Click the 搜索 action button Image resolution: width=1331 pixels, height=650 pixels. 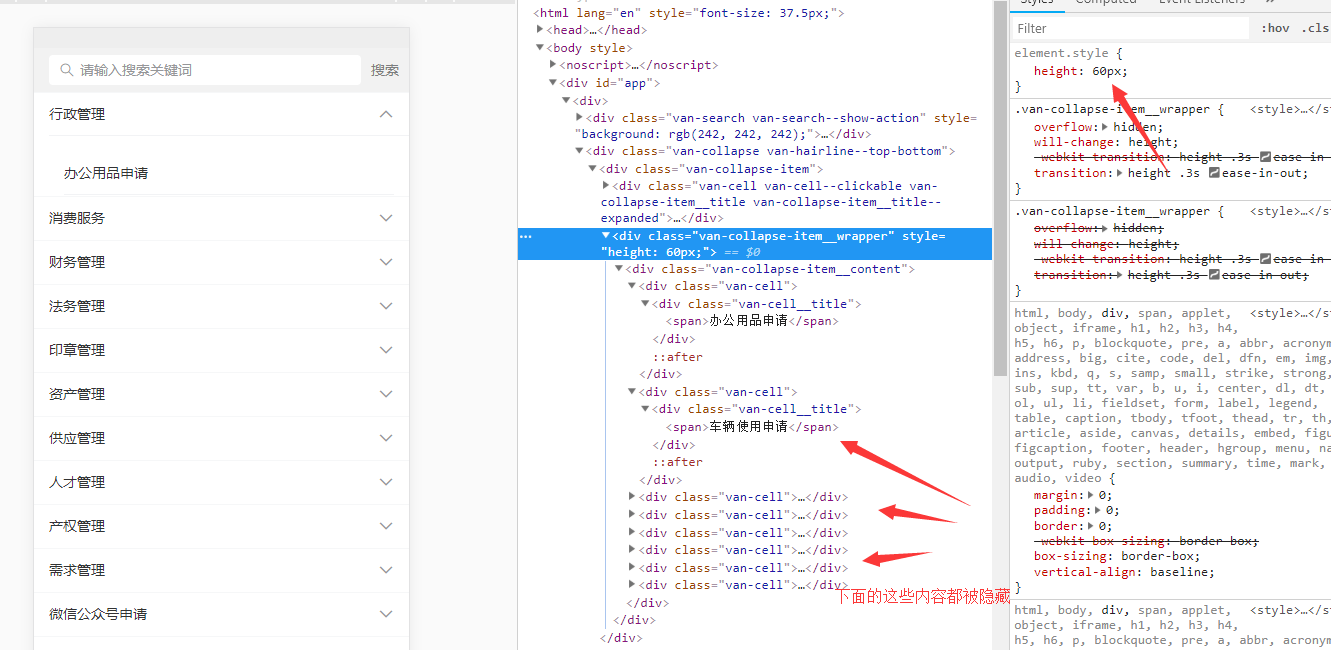pos(385,70)
